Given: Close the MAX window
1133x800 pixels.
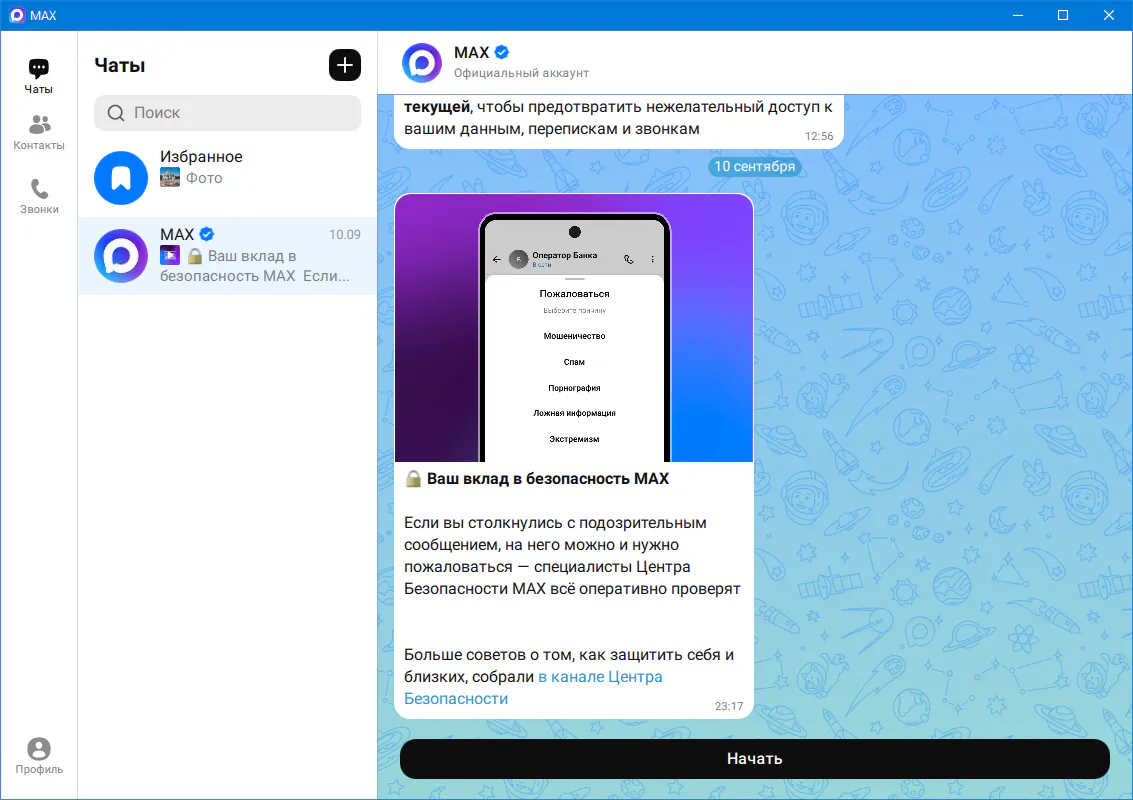Looking at the screenshot, I should [1108, 15].
